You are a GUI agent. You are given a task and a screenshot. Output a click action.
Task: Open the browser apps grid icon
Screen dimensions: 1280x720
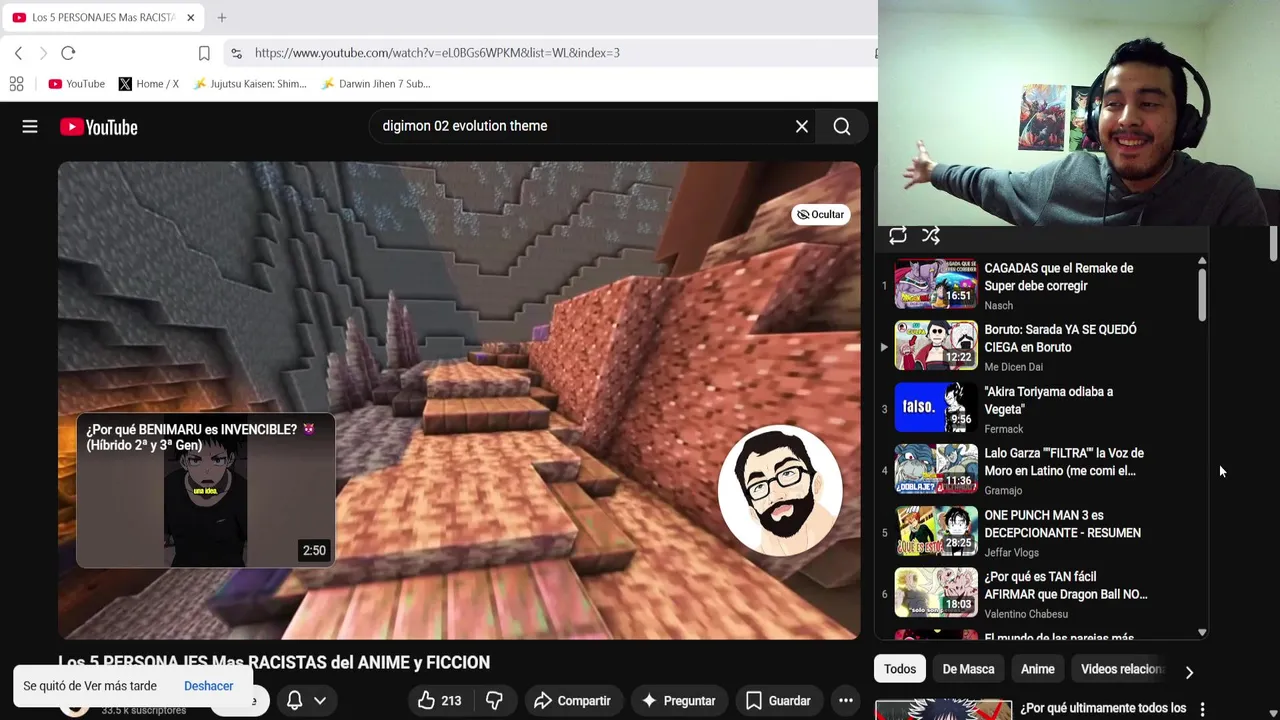(x=16, y=84)
